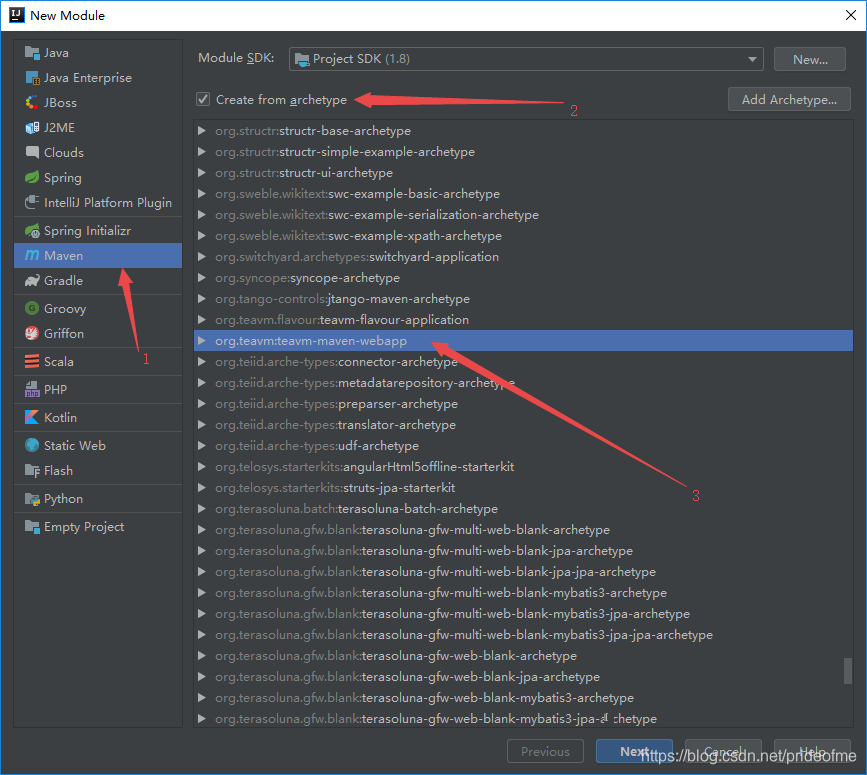Click the Scala icon
This screenshot has width=867, height=775.
click(32, 362)
